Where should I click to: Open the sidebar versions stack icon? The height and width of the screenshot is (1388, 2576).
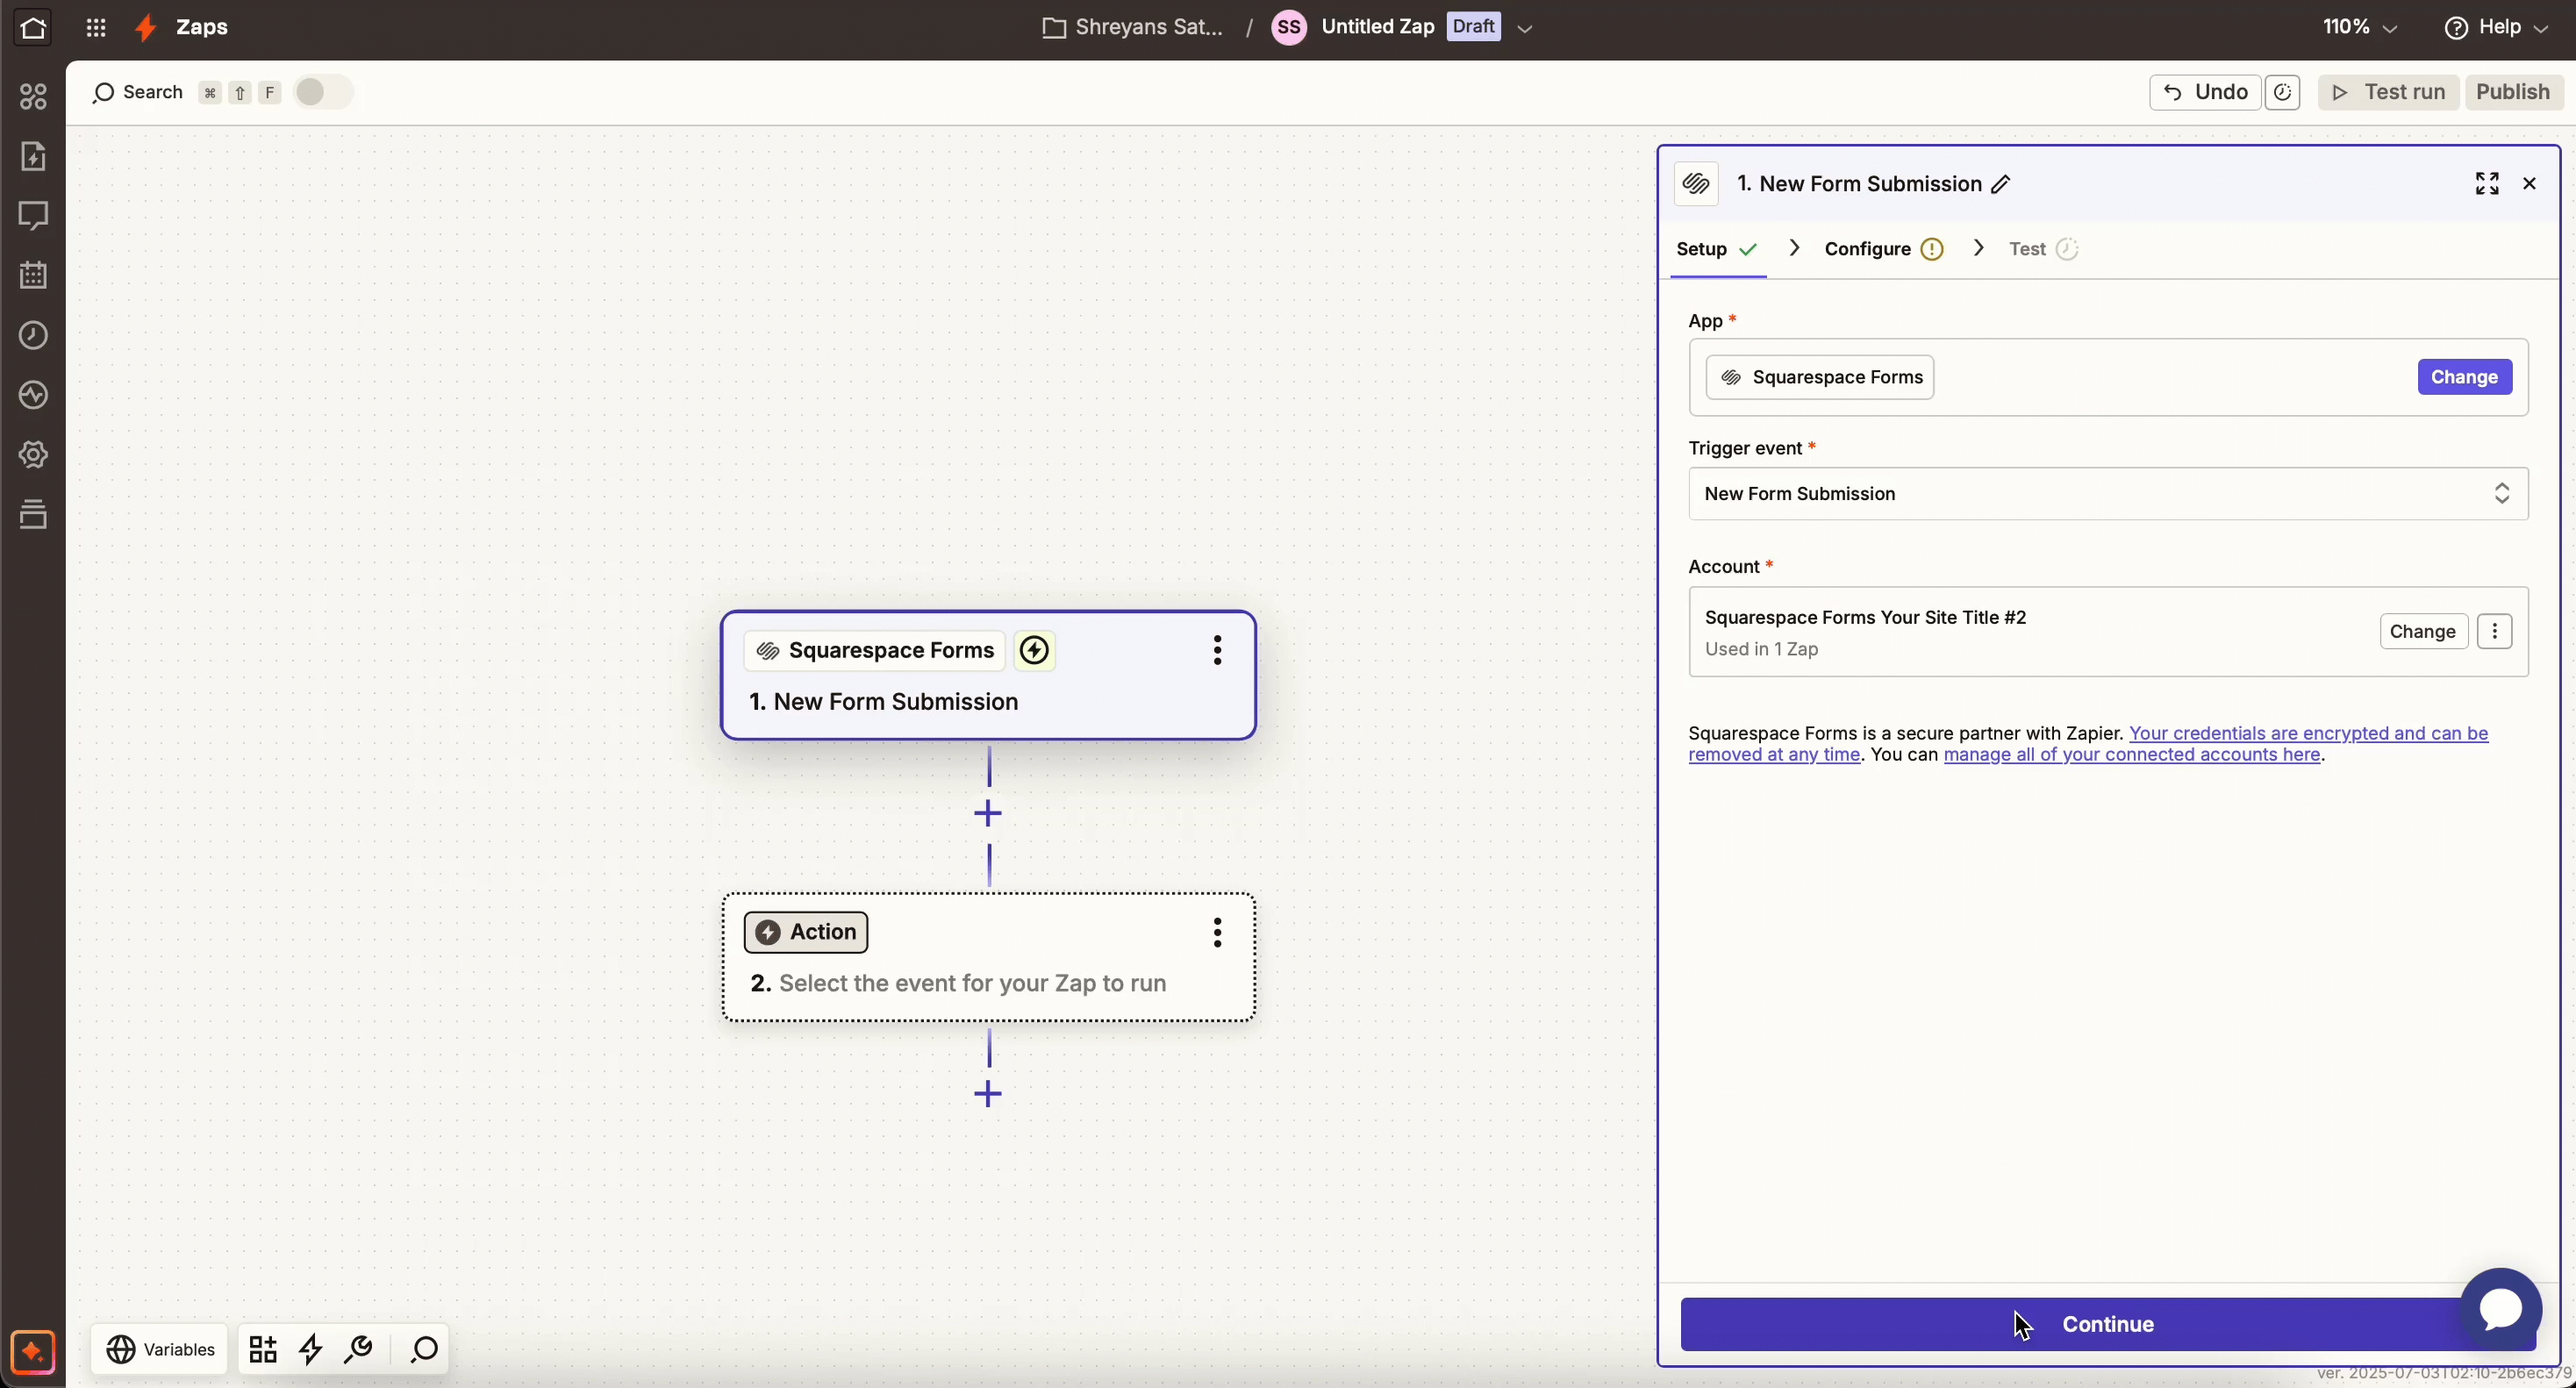click(33, 514)
